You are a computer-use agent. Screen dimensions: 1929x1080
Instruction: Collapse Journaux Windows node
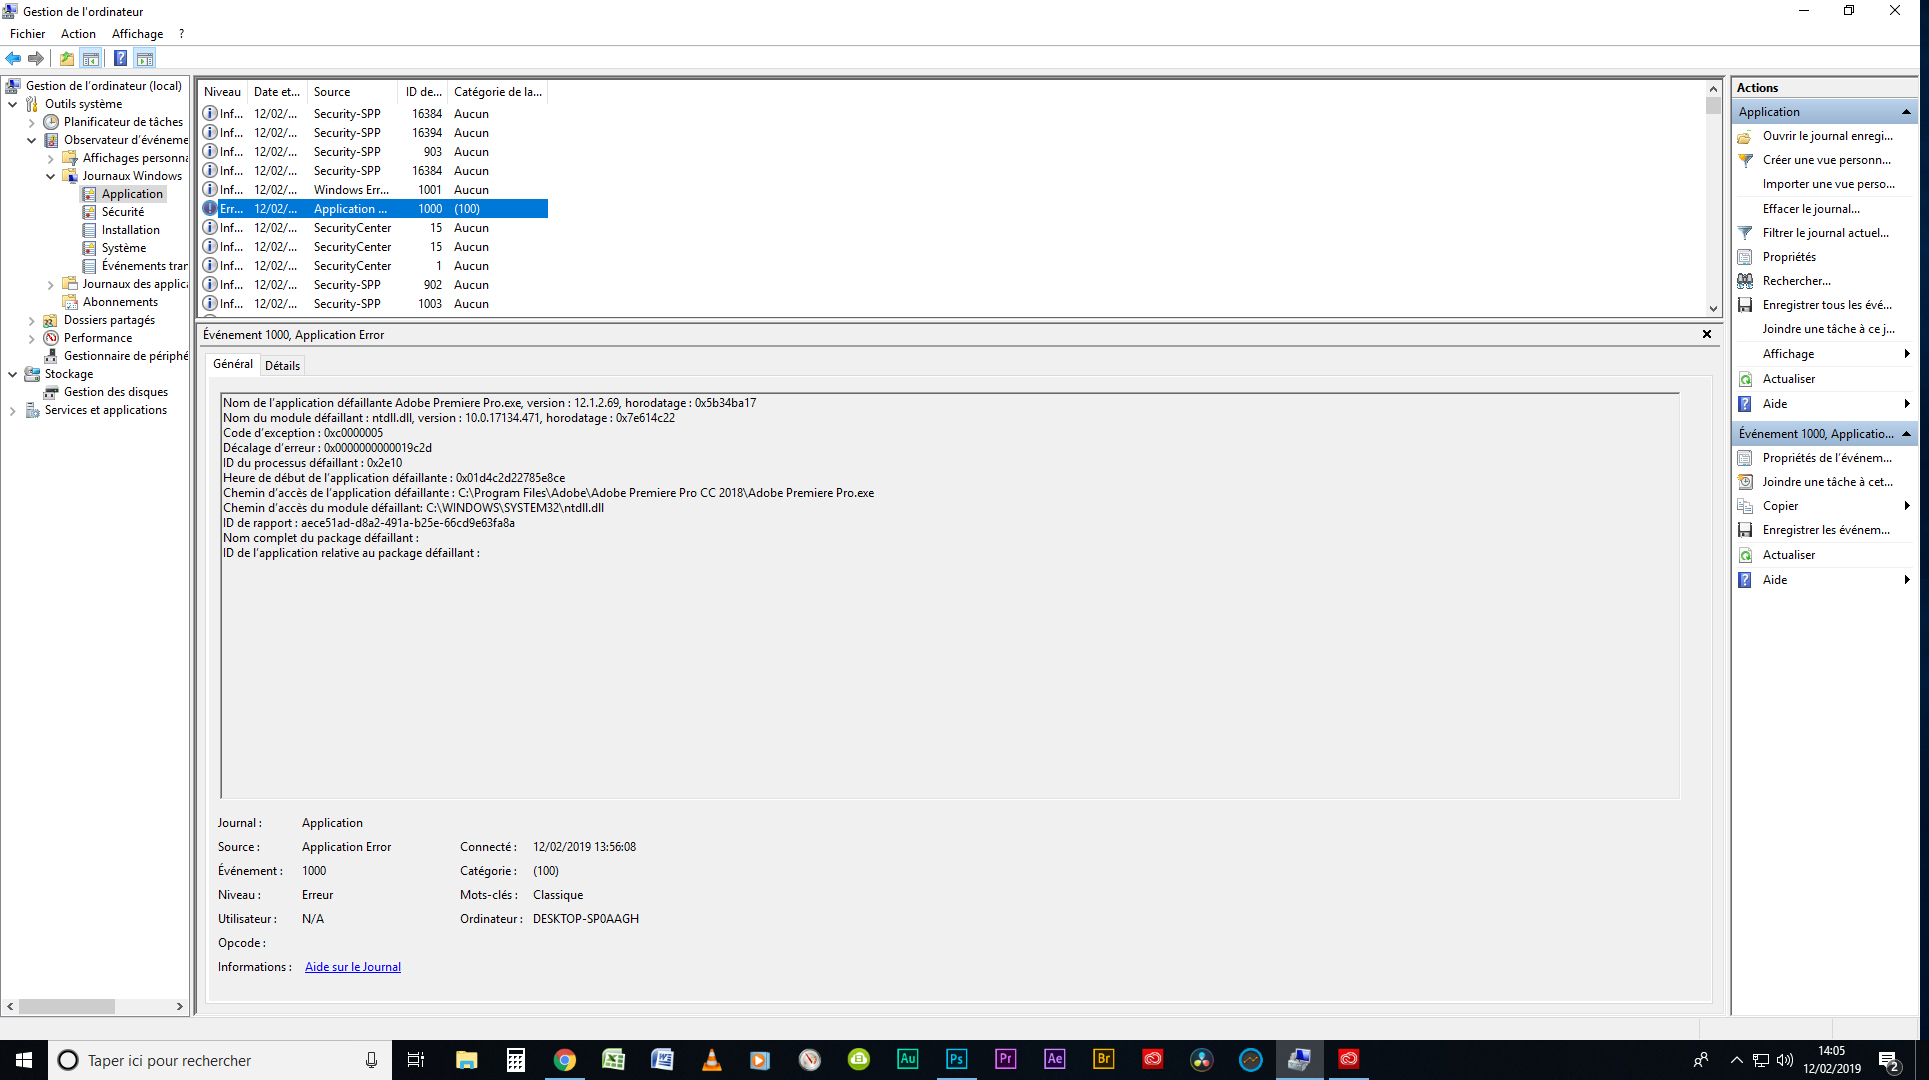pyautogui.click(x=50, y=176)
